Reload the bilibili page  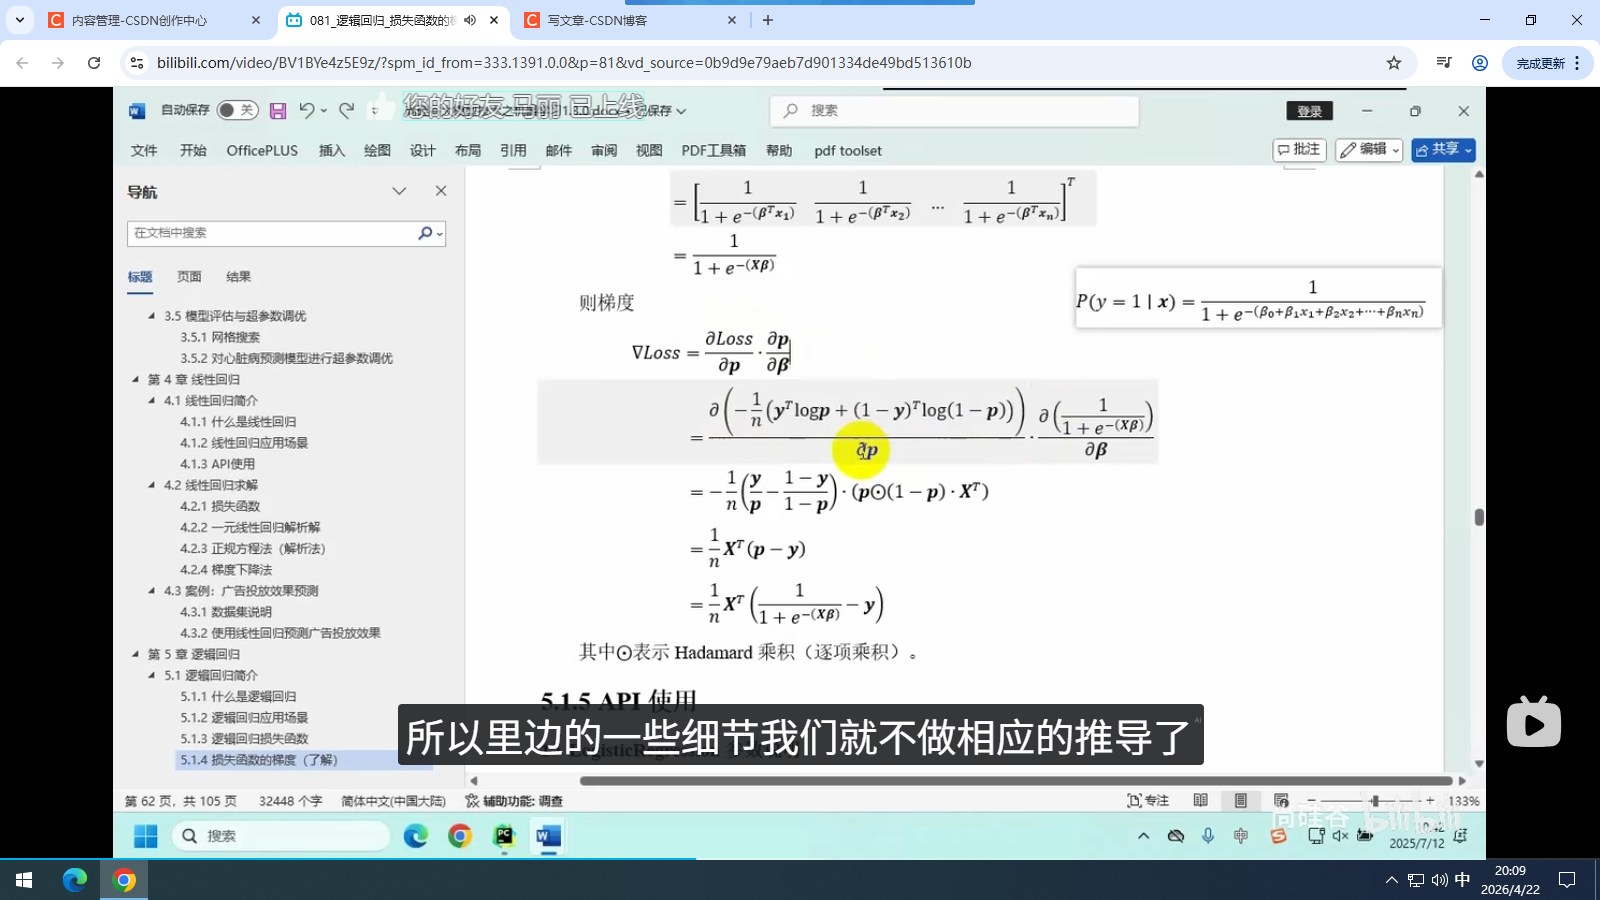(94, 63)
